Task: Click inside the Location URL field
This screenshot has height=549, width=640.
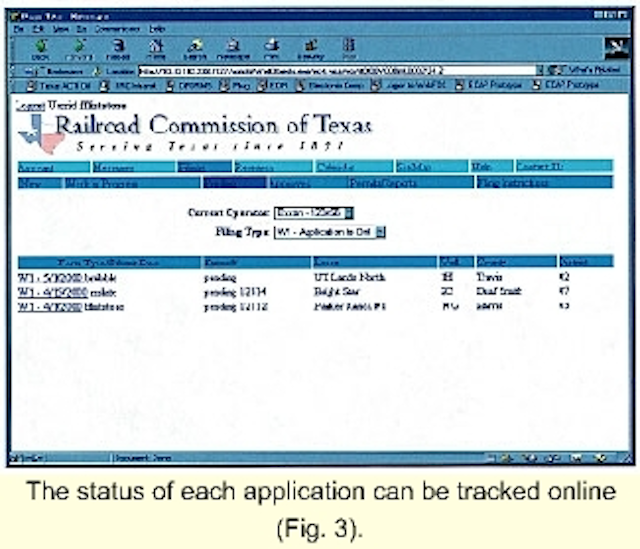Action: pyautogui.click(x=337, y=71)
